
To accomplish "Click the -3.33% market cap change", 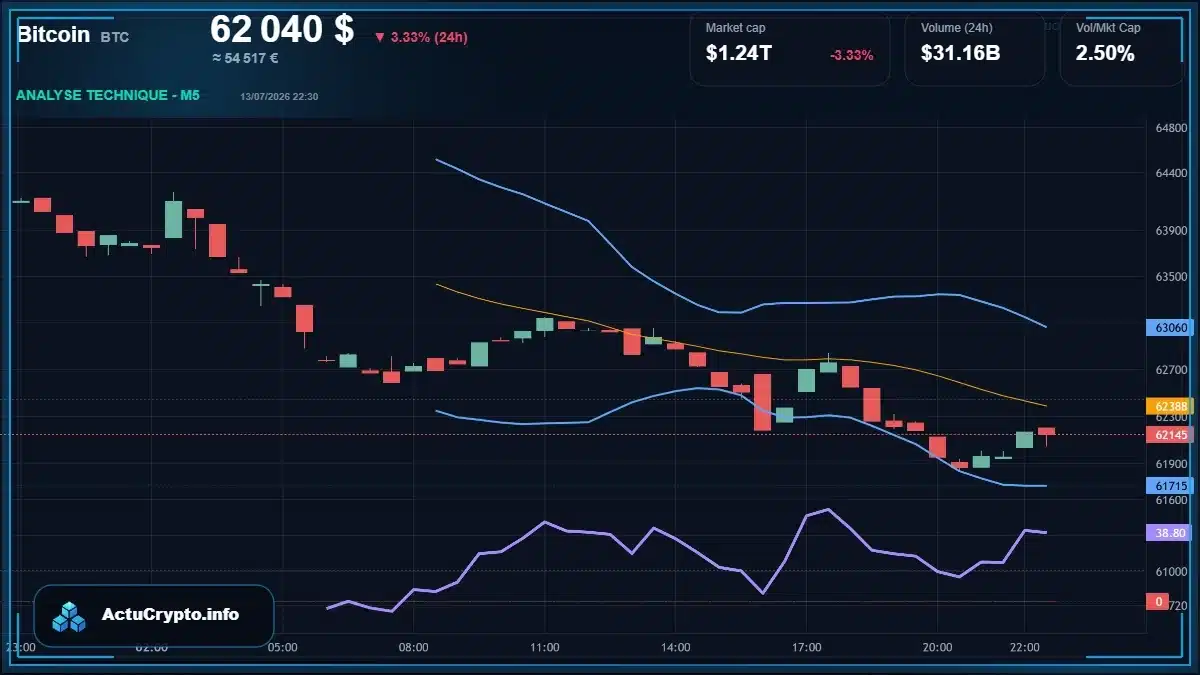I will click(x=852, y=55).
